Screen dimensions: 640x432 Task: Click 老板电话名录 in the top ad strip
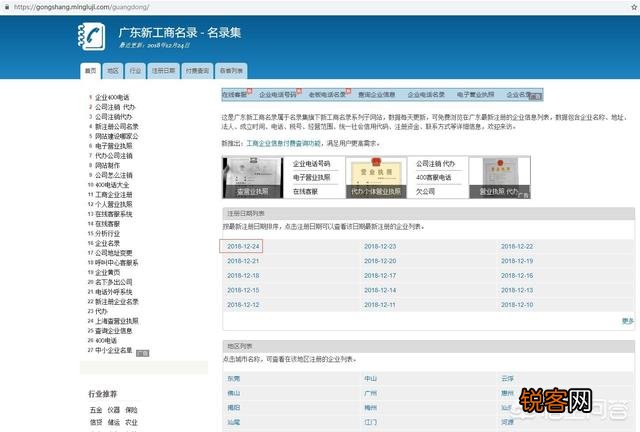[x=327, y=95]
